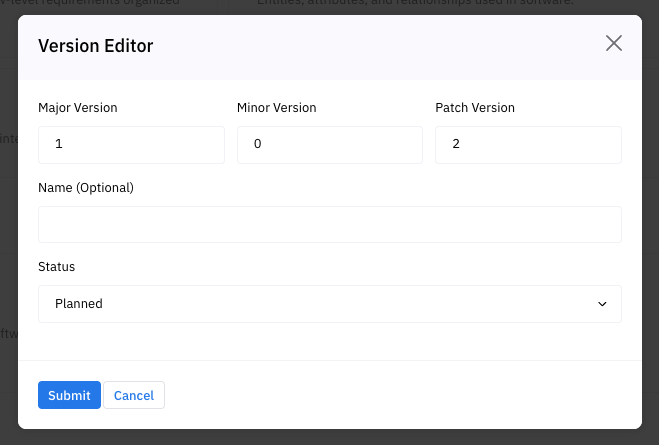Image resolution: width=659 pixels, height=445 pixels.
Task: Click the value 2 in Patch Version
Action: tap(456, 144)
